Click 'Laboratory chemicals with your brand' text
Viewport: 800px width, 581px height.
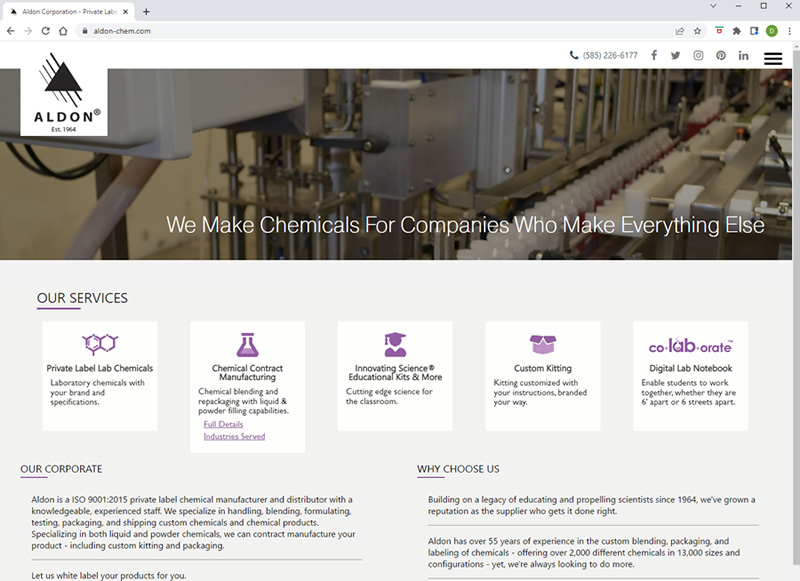(x=97, y=392)
